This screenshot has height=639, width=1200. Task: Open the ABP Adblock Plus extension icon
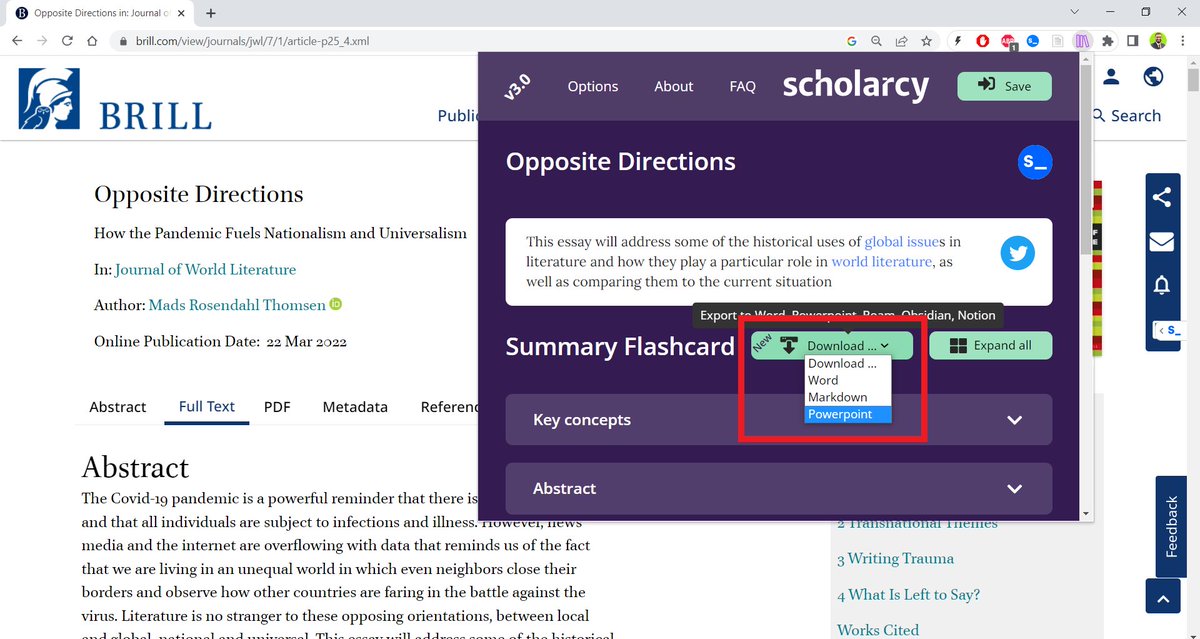[1009, 42]
